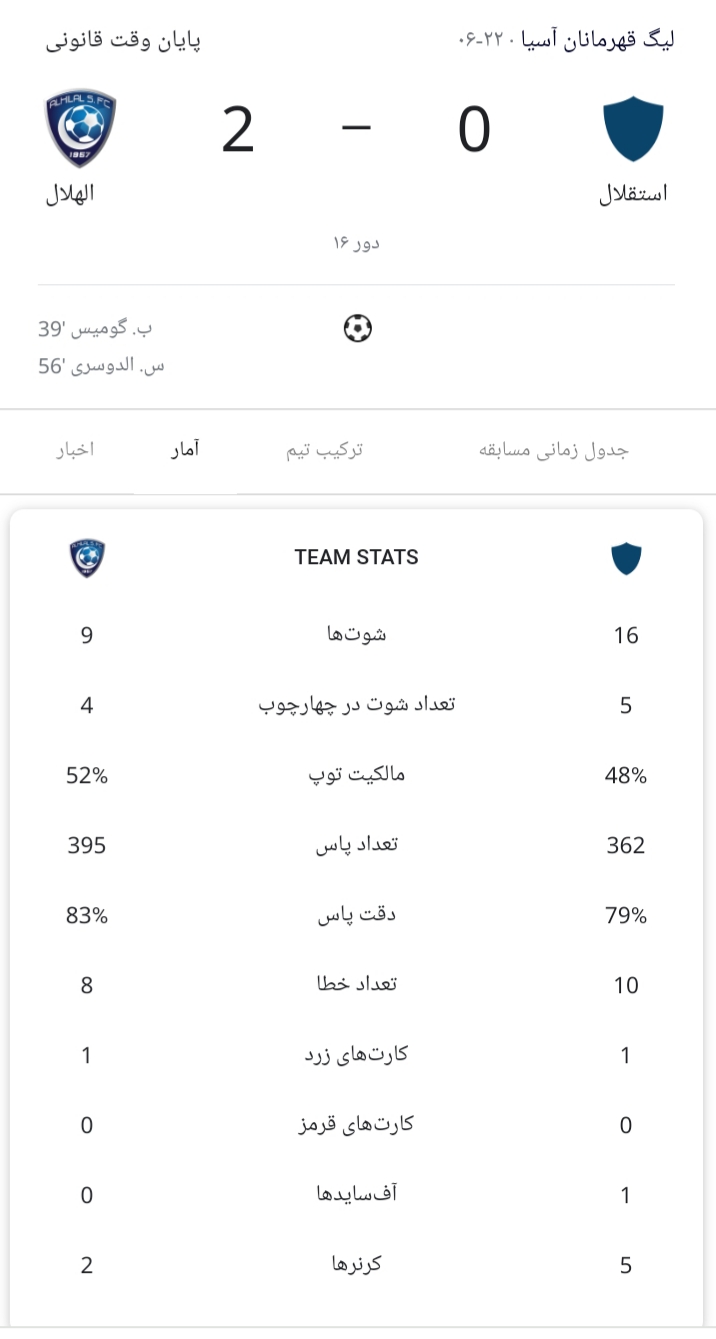Tap the small Esteghlal shield in Team Stats
The width and height of the screenshot is (716, 1339).
(x=626, y=558)
